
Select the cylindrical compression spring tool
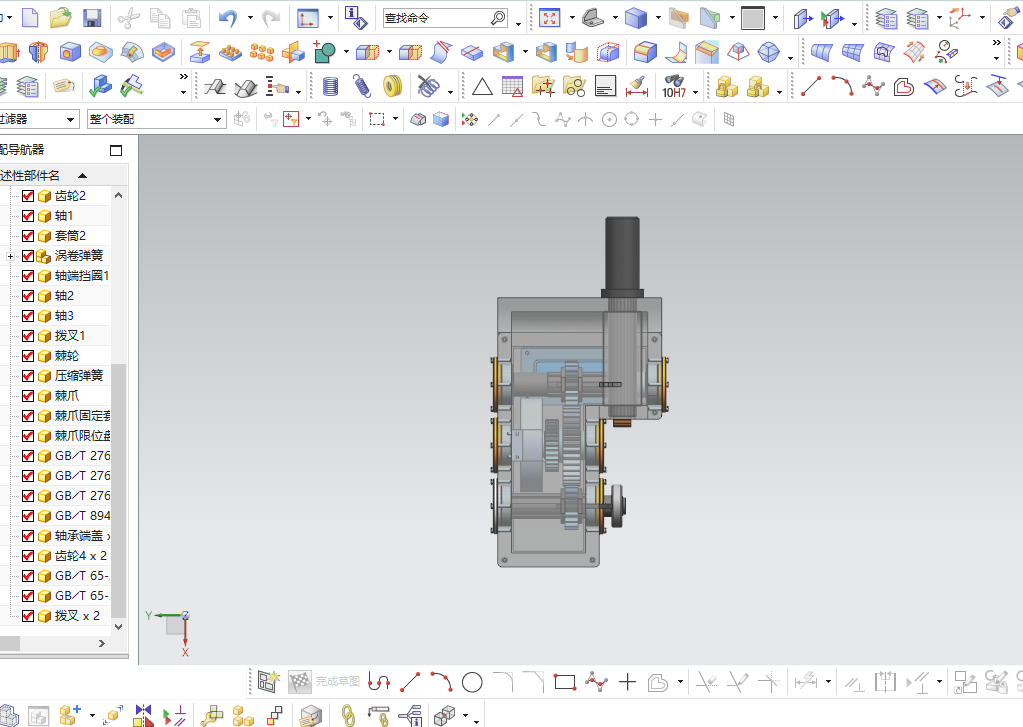pyautogui.click(x=331, y=87)
